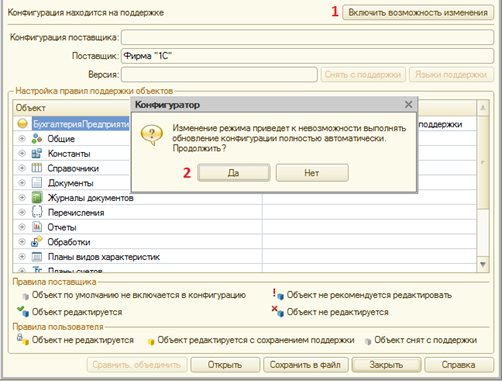Click the Объект снят с поддержки icon
Screen dimensions: 502x381
click(x=368, y=341)
